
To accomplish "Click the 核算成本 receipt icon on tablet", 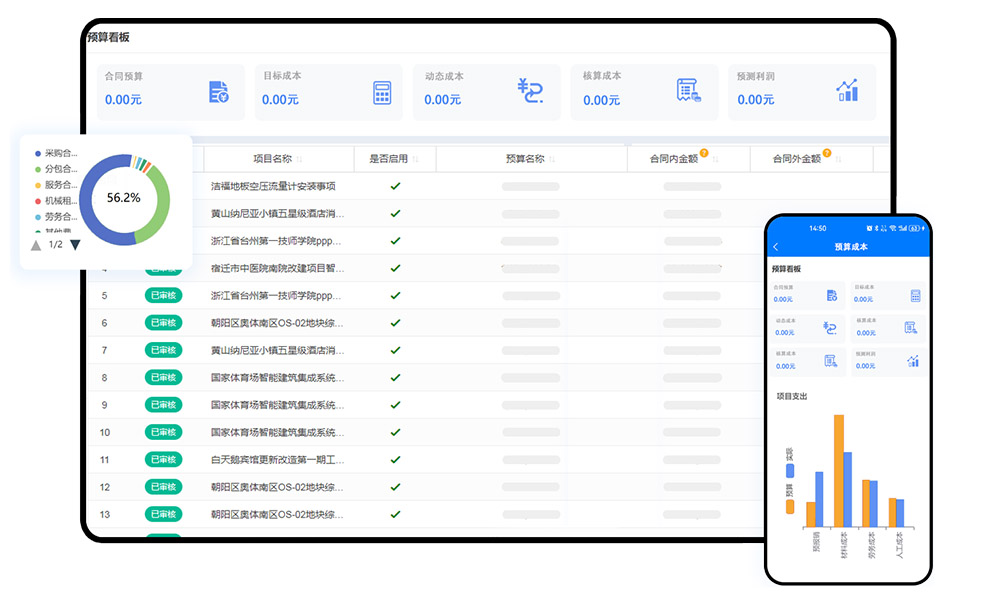I will [689, 91].
